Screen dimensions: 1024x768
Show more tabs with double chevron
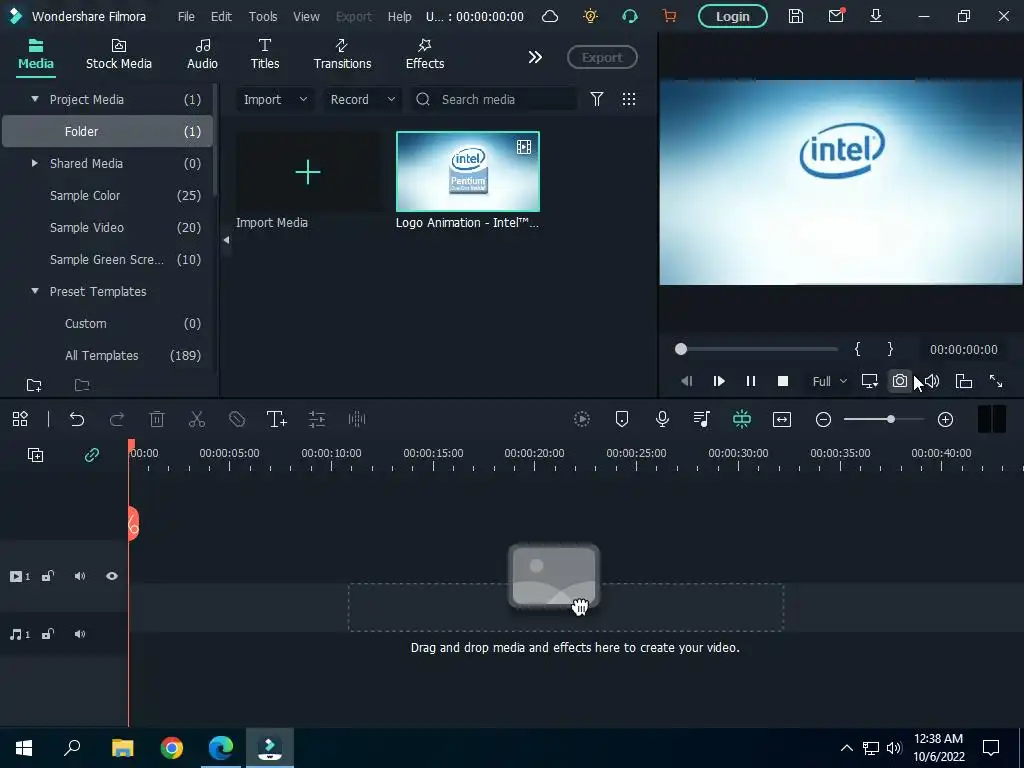535,57
